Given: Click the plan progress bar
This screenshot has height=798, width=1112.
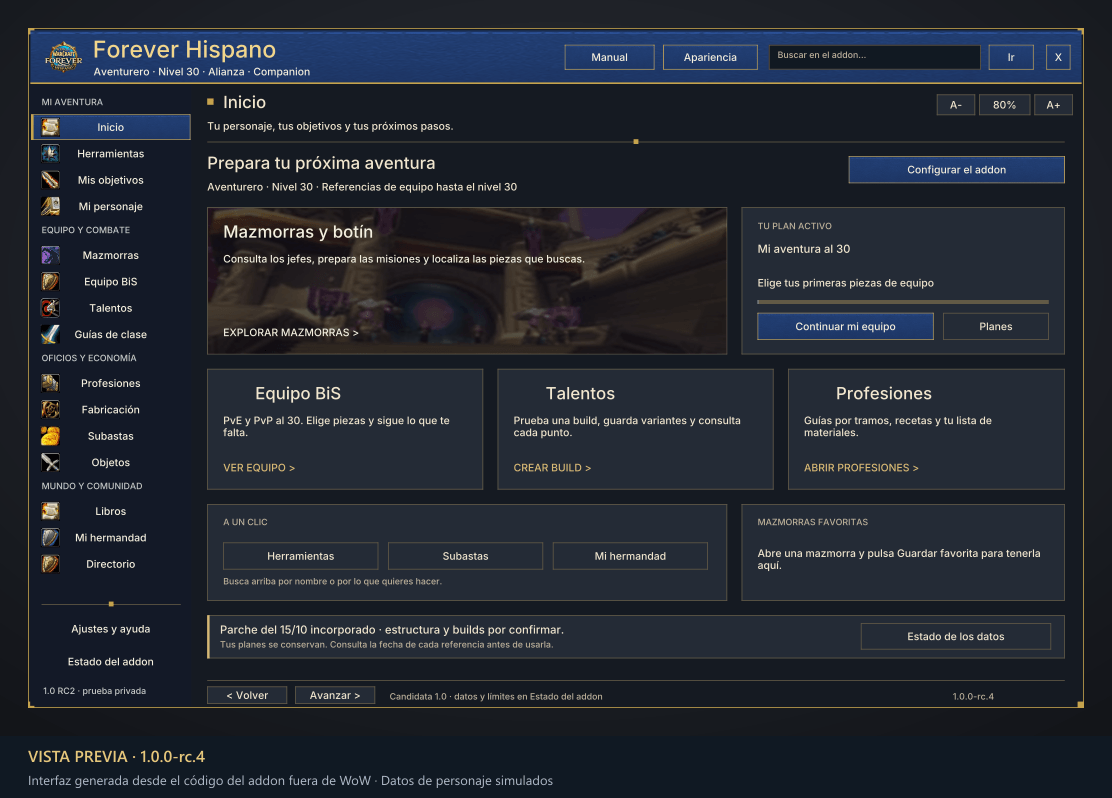Looking at the screenshot, I should (x=903, y=301).
